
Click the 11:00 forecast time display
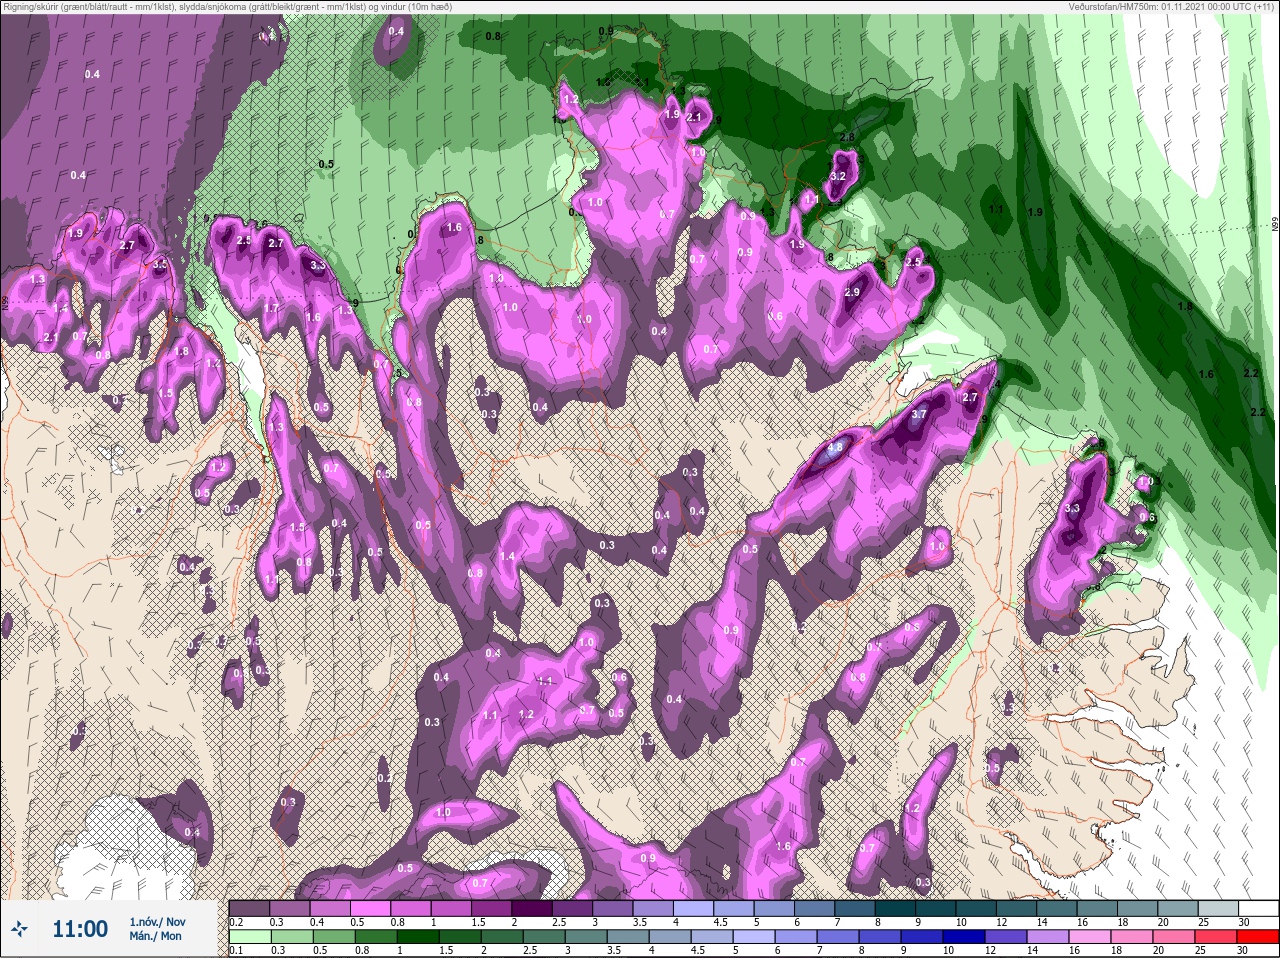point(79,929)
